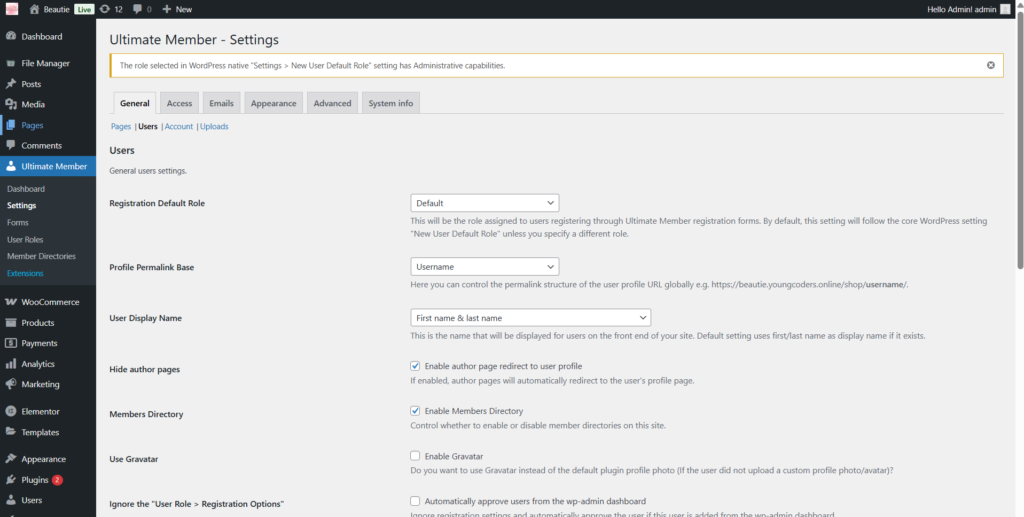Screen dimensions: 1024x517
Task: Open User Display Name dropdown
Action: point(530,318)
